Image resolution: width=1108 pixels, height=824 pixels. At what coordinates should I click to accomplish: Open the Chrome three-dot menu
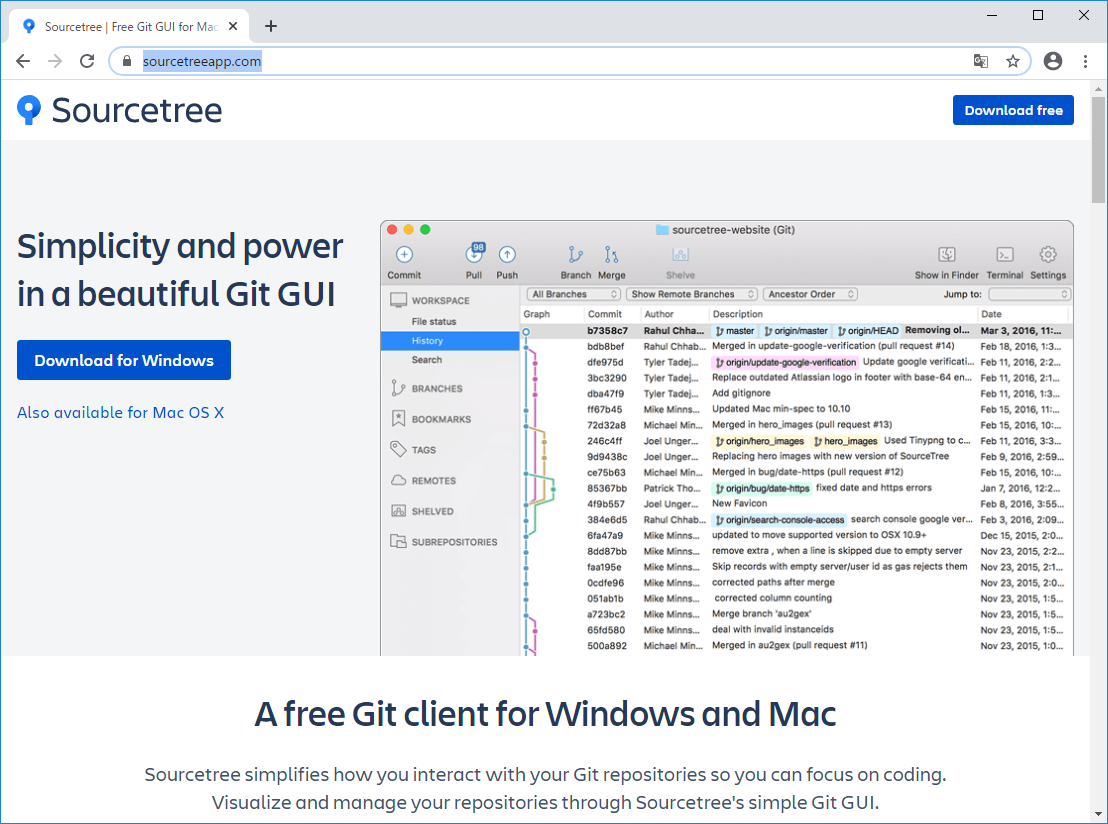(1085, 61)
